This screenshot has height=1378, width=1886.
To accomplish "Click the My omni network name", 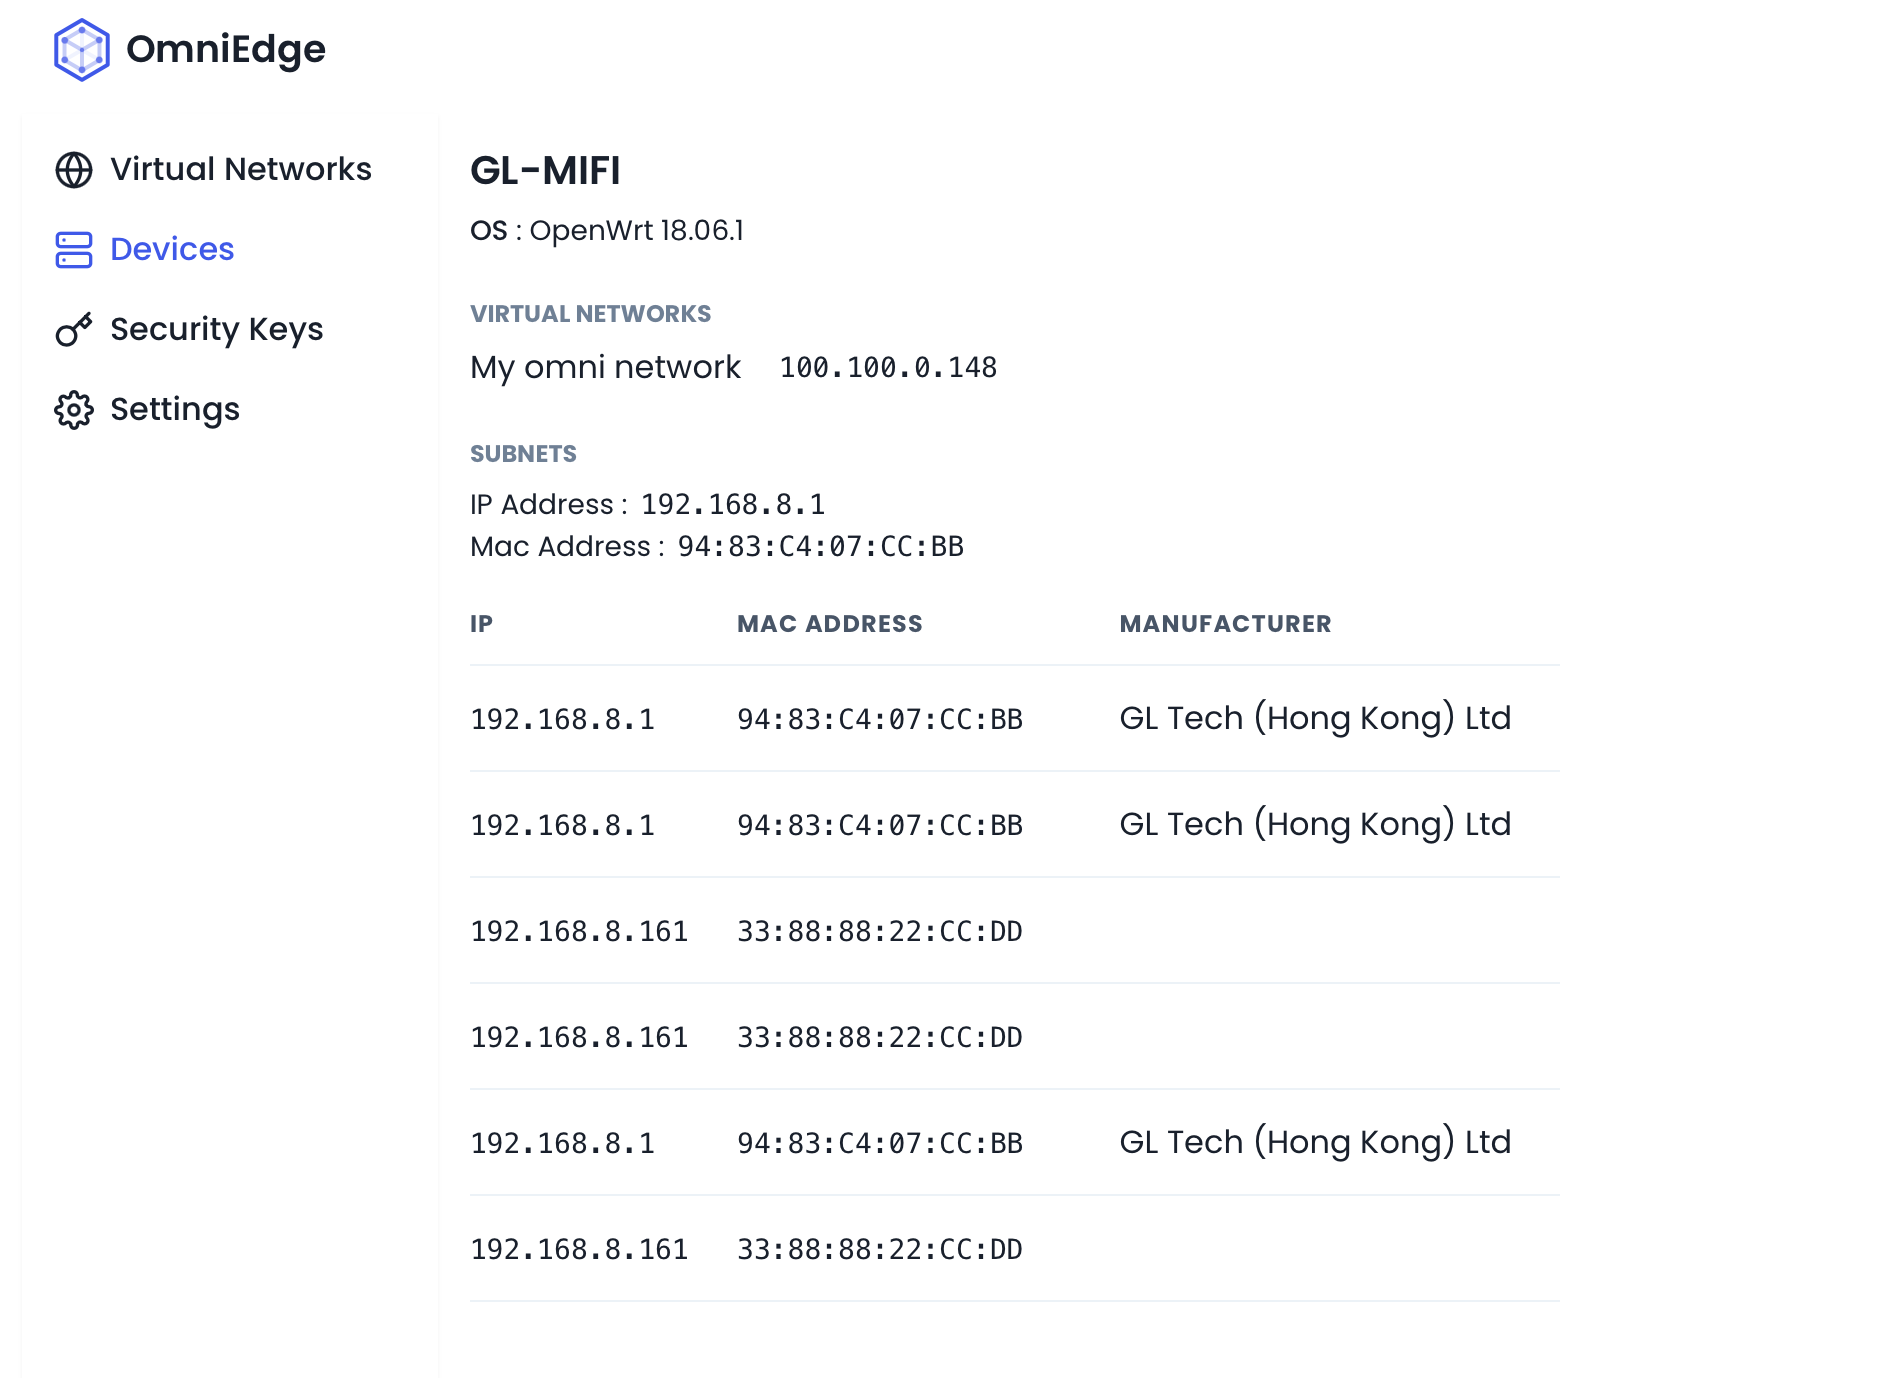I will (605, 367).
